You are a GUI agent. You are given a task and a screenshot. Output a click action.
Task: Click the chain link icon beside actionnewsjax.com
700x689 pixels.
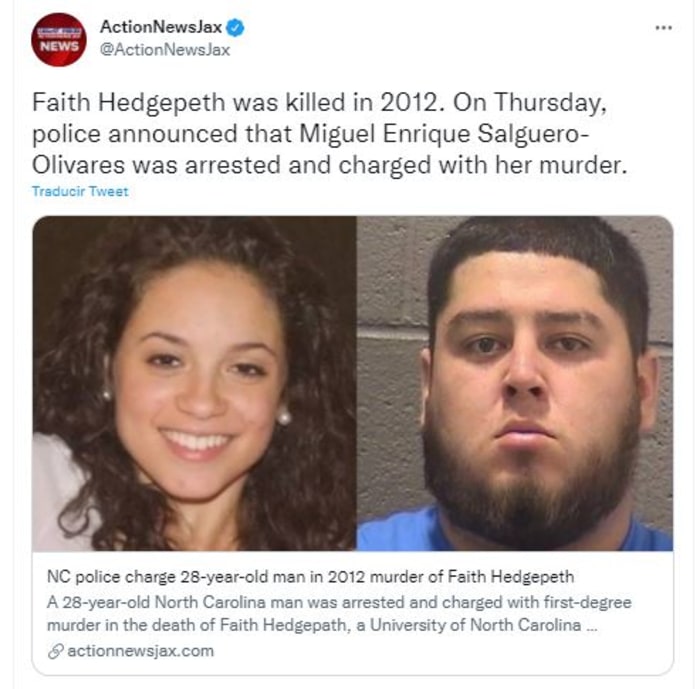55,651
